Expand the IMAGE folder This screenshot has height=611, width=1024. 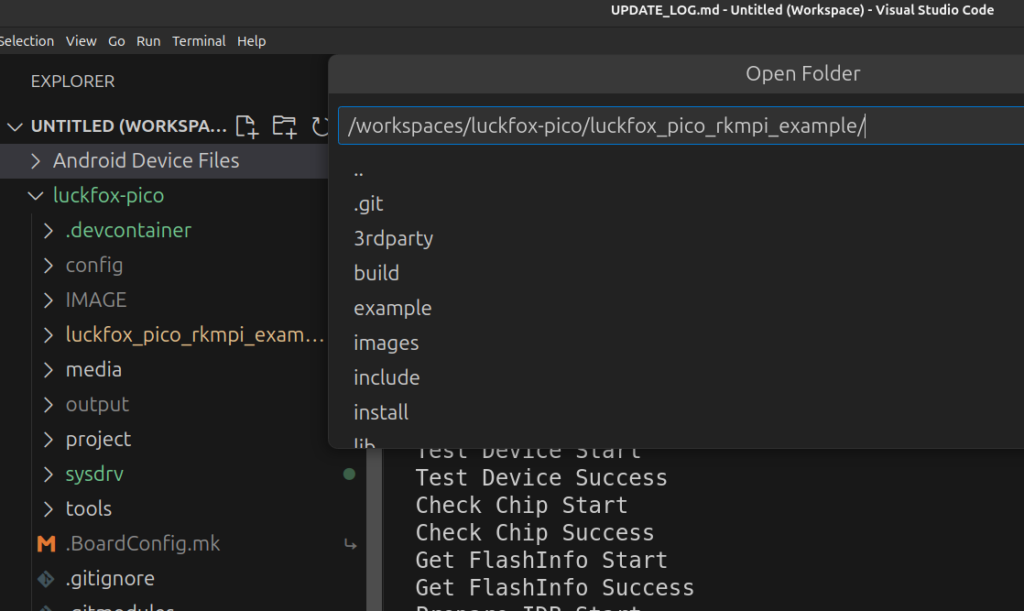48,300
